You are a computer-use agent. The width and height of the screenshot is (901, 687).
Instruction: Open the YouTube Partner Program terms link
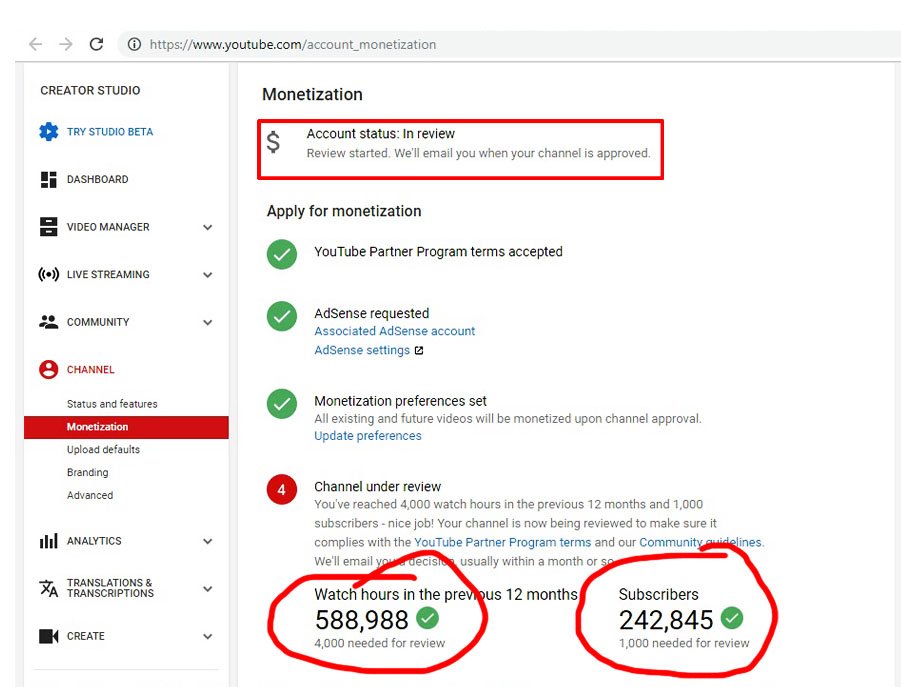click(x=502, y=542)
